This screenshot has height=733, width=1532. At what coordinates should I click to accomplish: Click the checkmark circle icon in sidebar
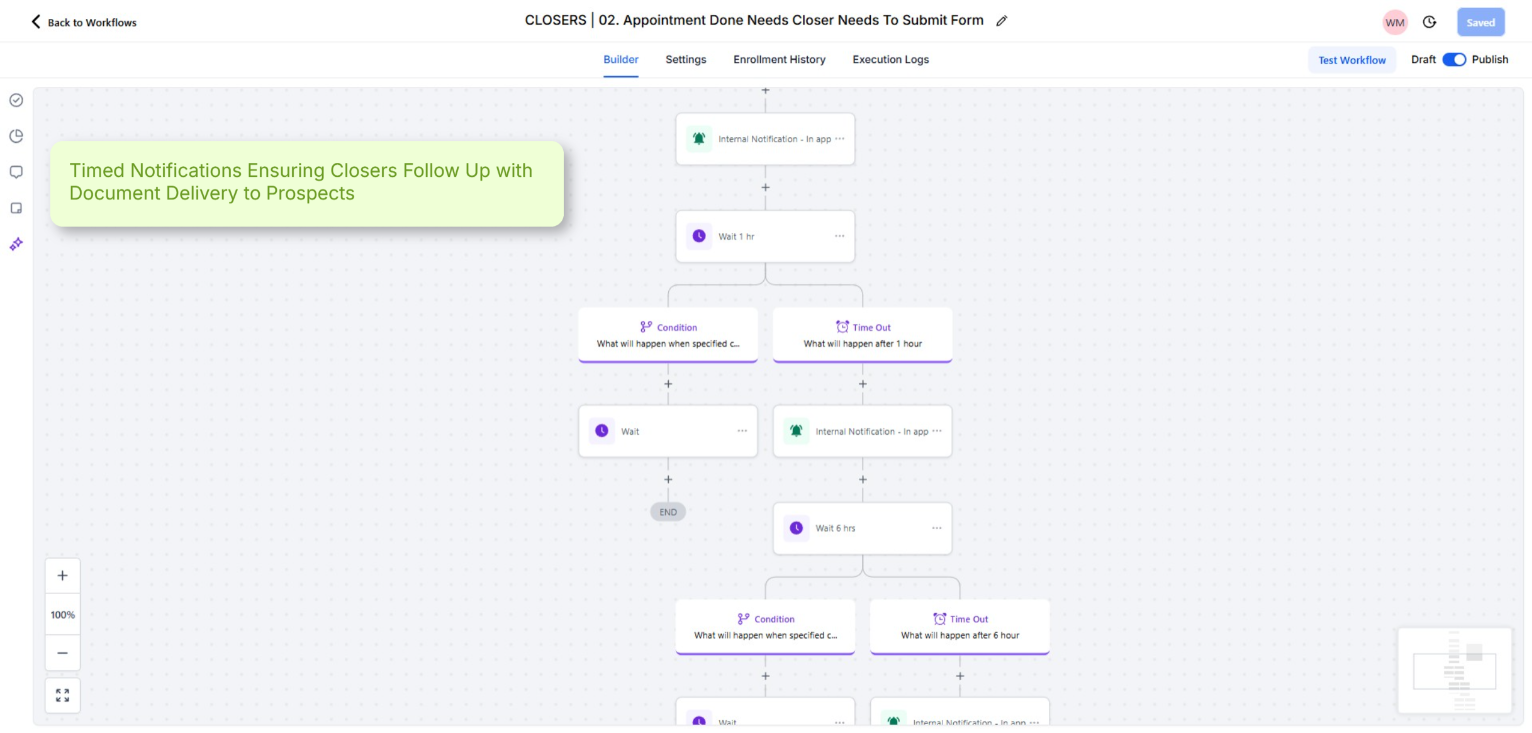tap(16, 100)
